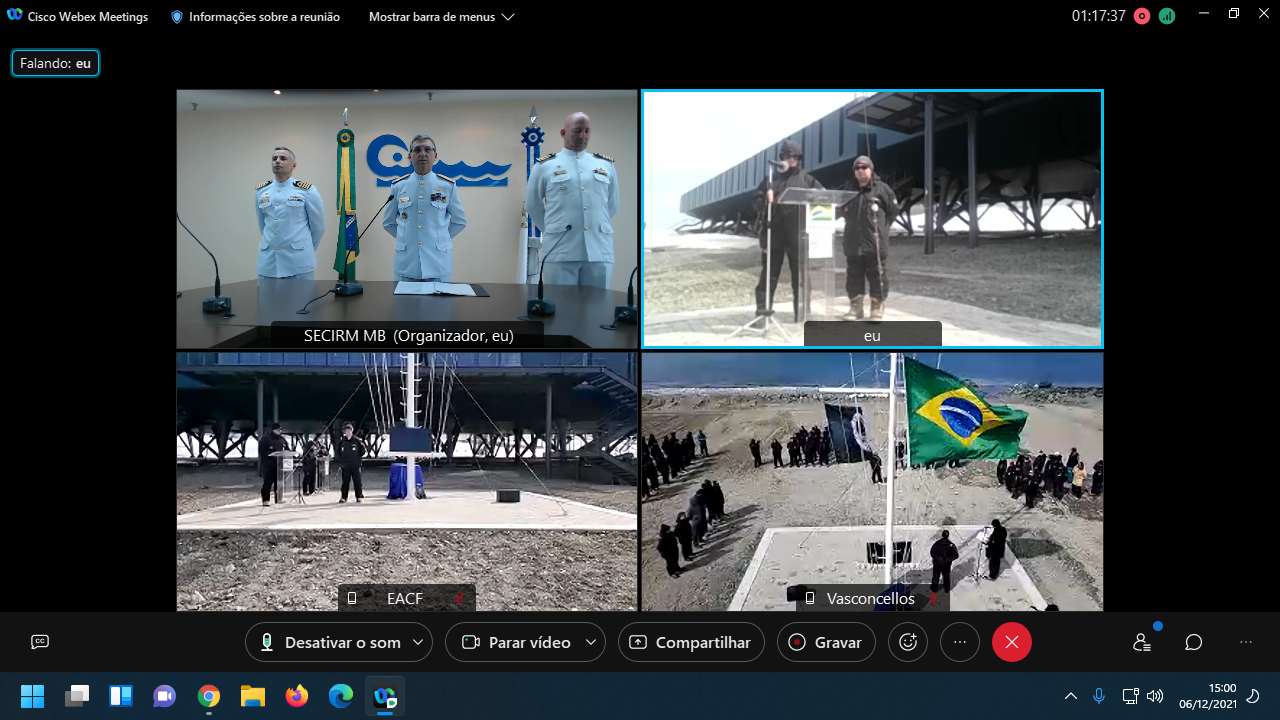Click the Falando: eu speaker label
This screenshot has height=720, width=1280.
pyautogui.click(x=55, y=63)
